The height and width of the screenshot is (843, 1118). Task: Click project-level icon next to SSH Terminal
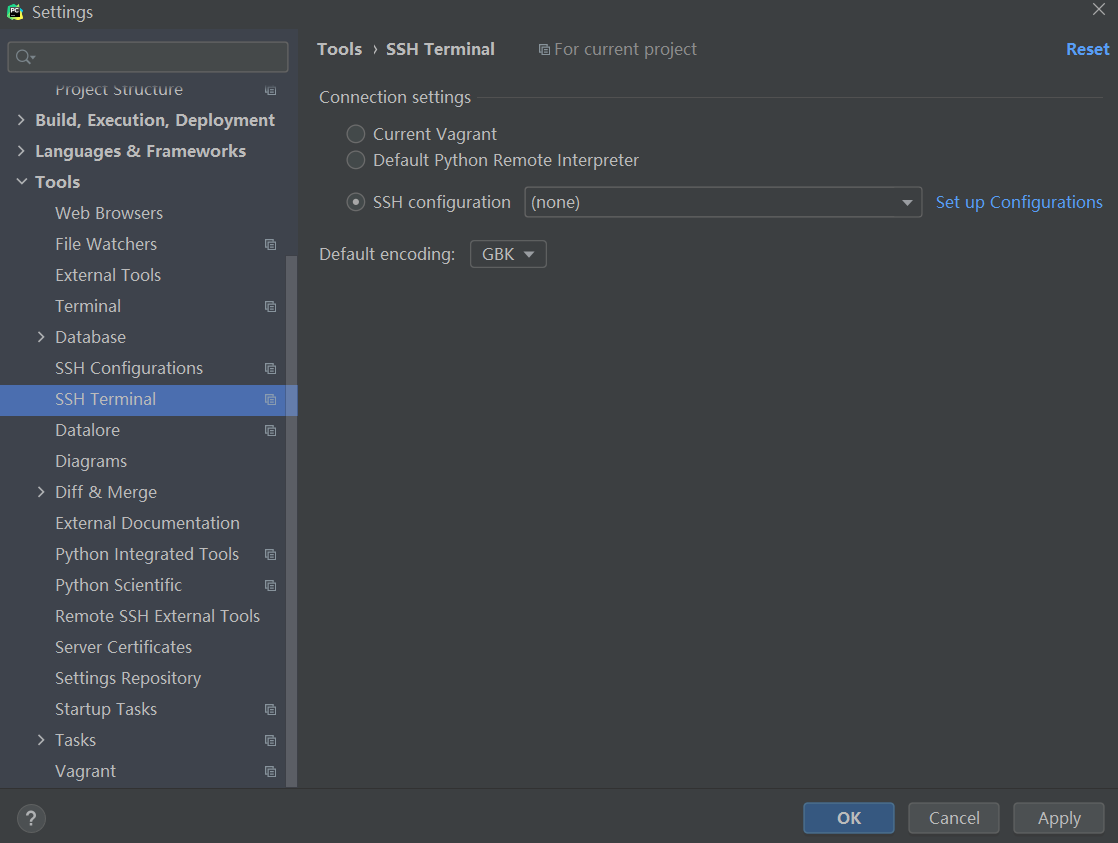point(270,399)
